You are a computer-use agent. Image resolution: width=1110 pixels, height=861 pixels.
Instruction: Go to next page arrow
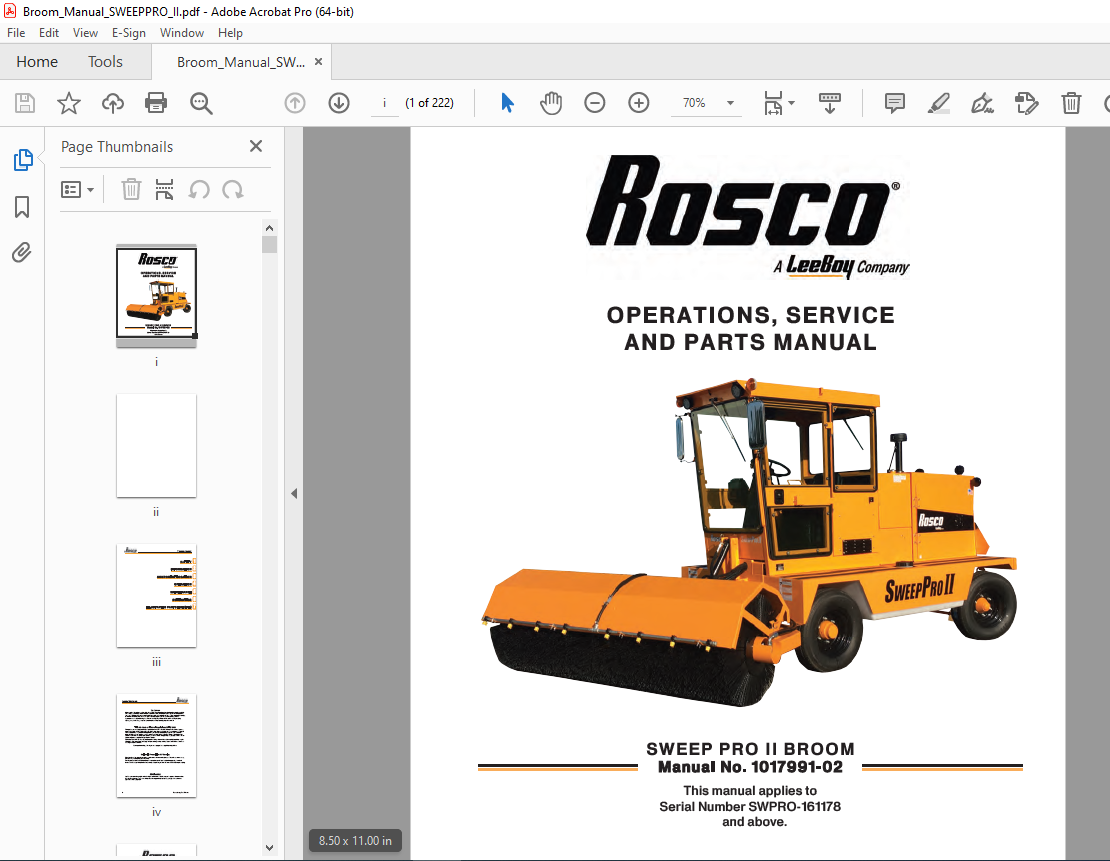click(339, 103)
